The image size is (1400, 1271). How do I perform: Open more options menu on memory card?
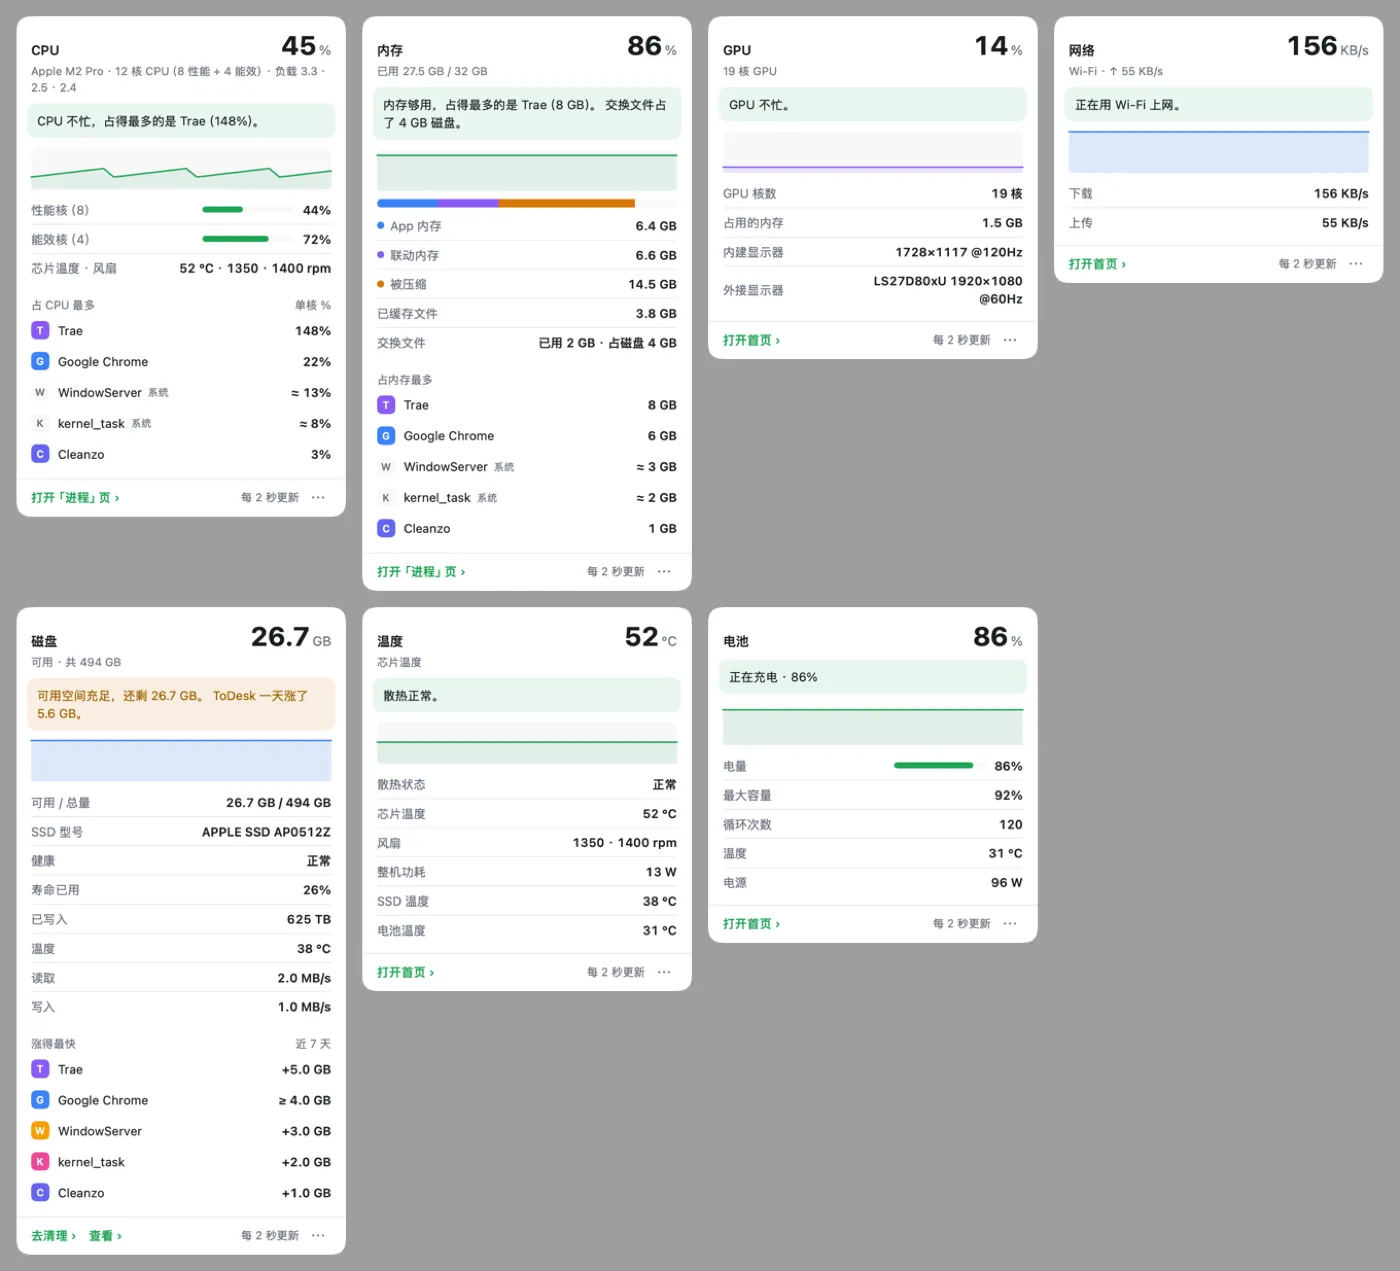[x=664, y=571]
